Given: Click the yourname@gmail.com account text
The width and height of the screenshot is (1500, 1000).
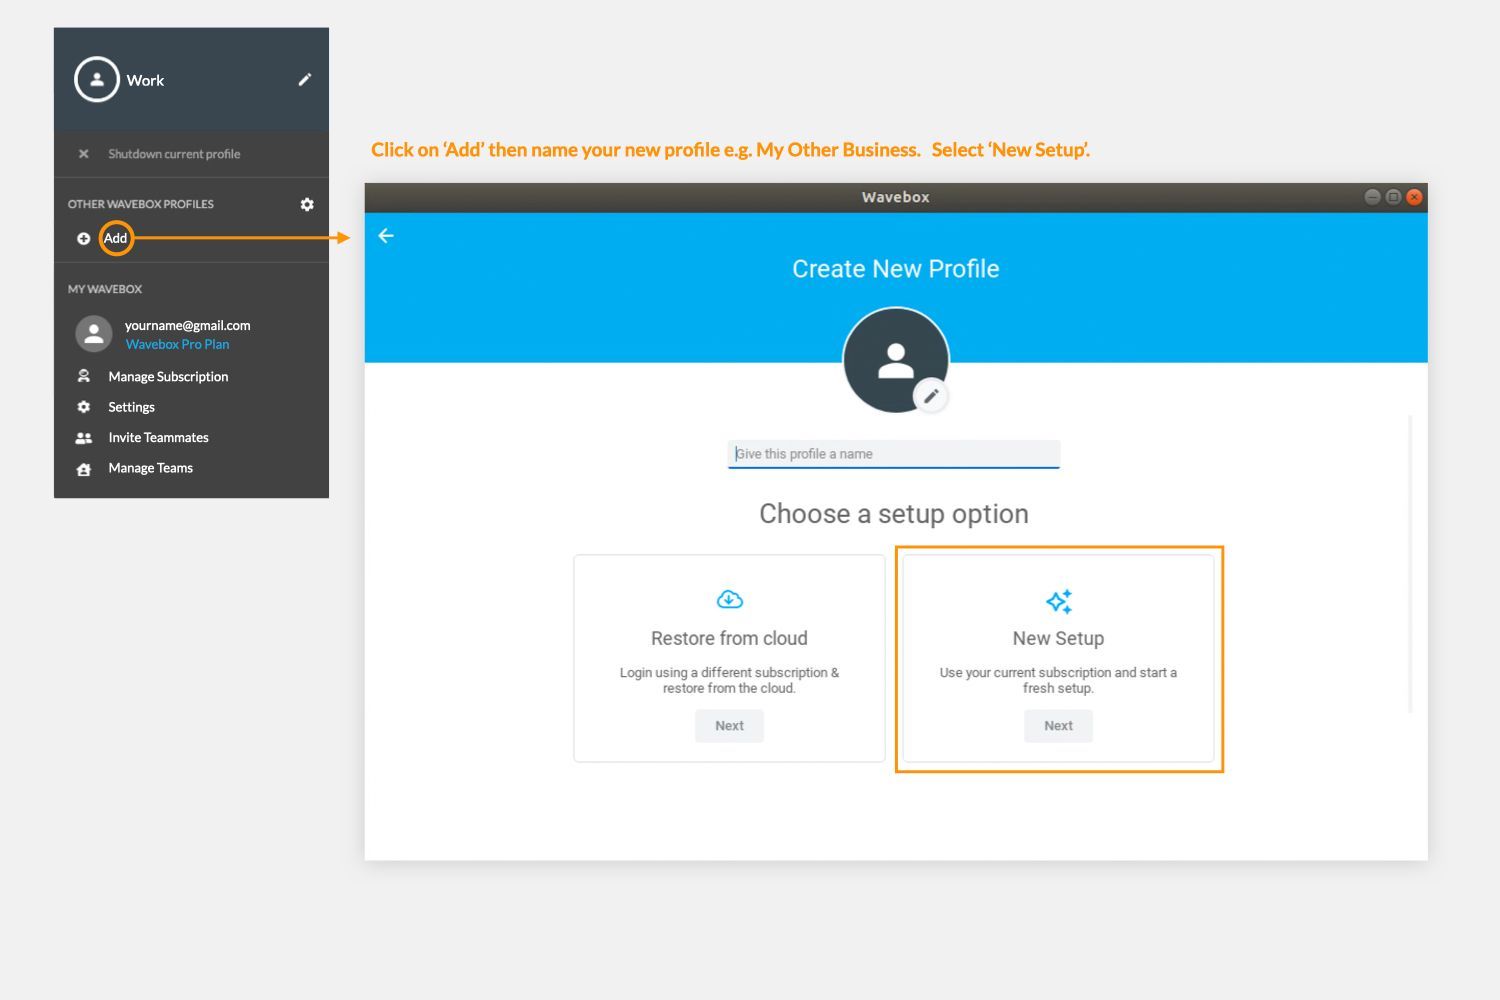Looking at the screenshot, I should tap(187, 325).
